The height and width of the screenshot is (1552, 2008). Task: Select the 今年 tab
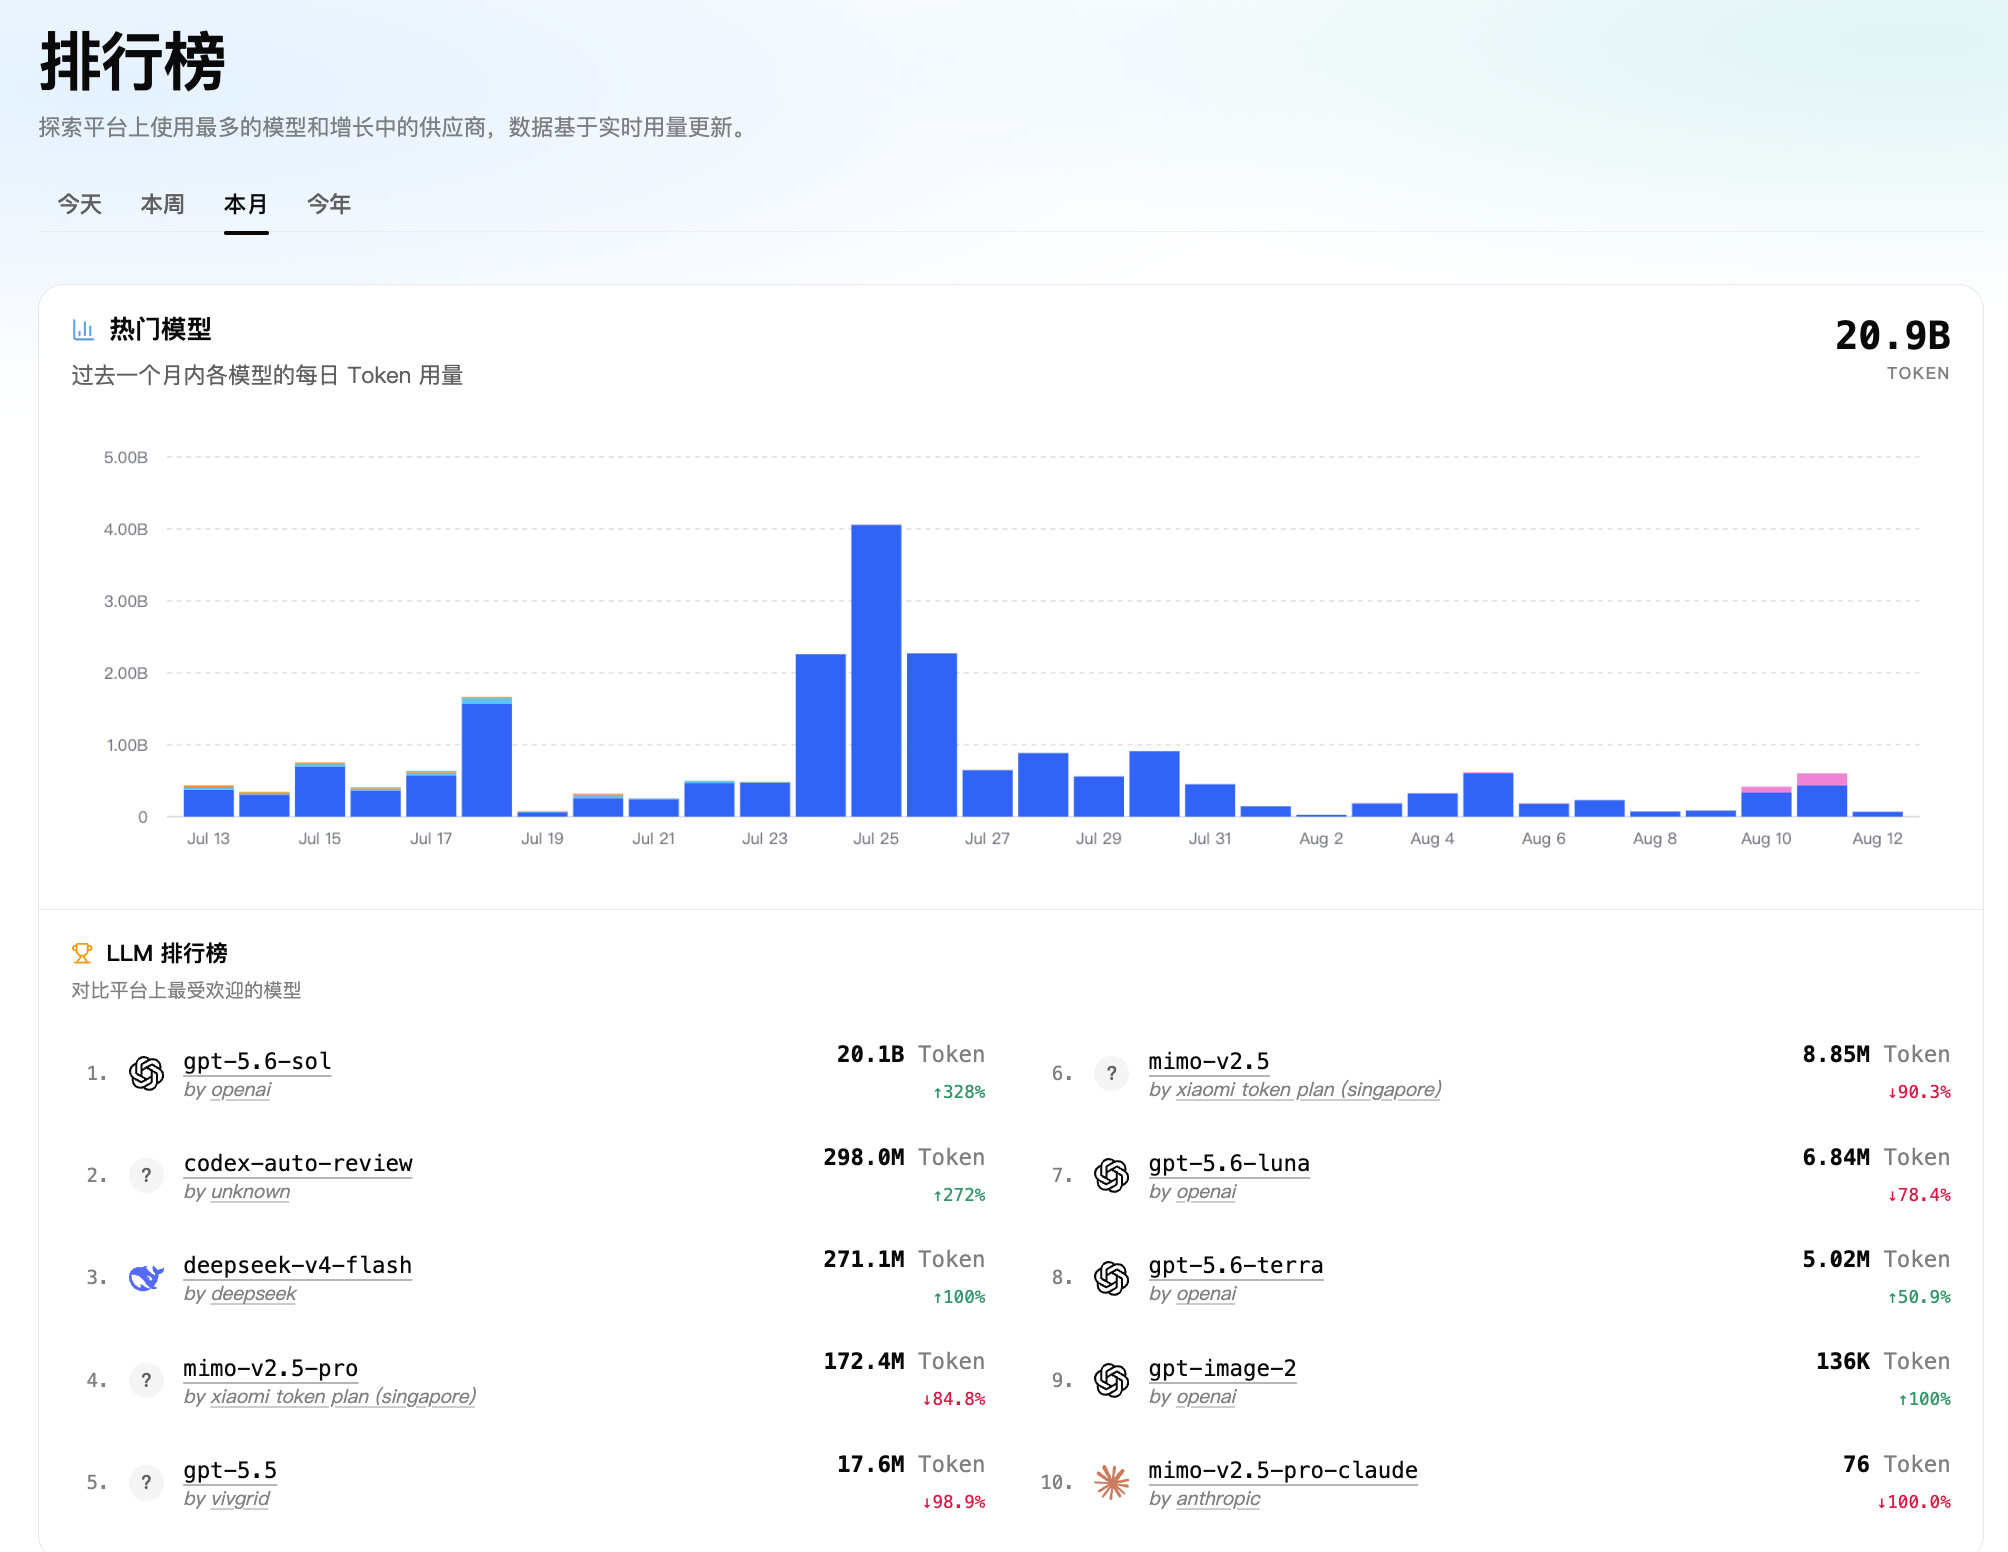point(329,204)
